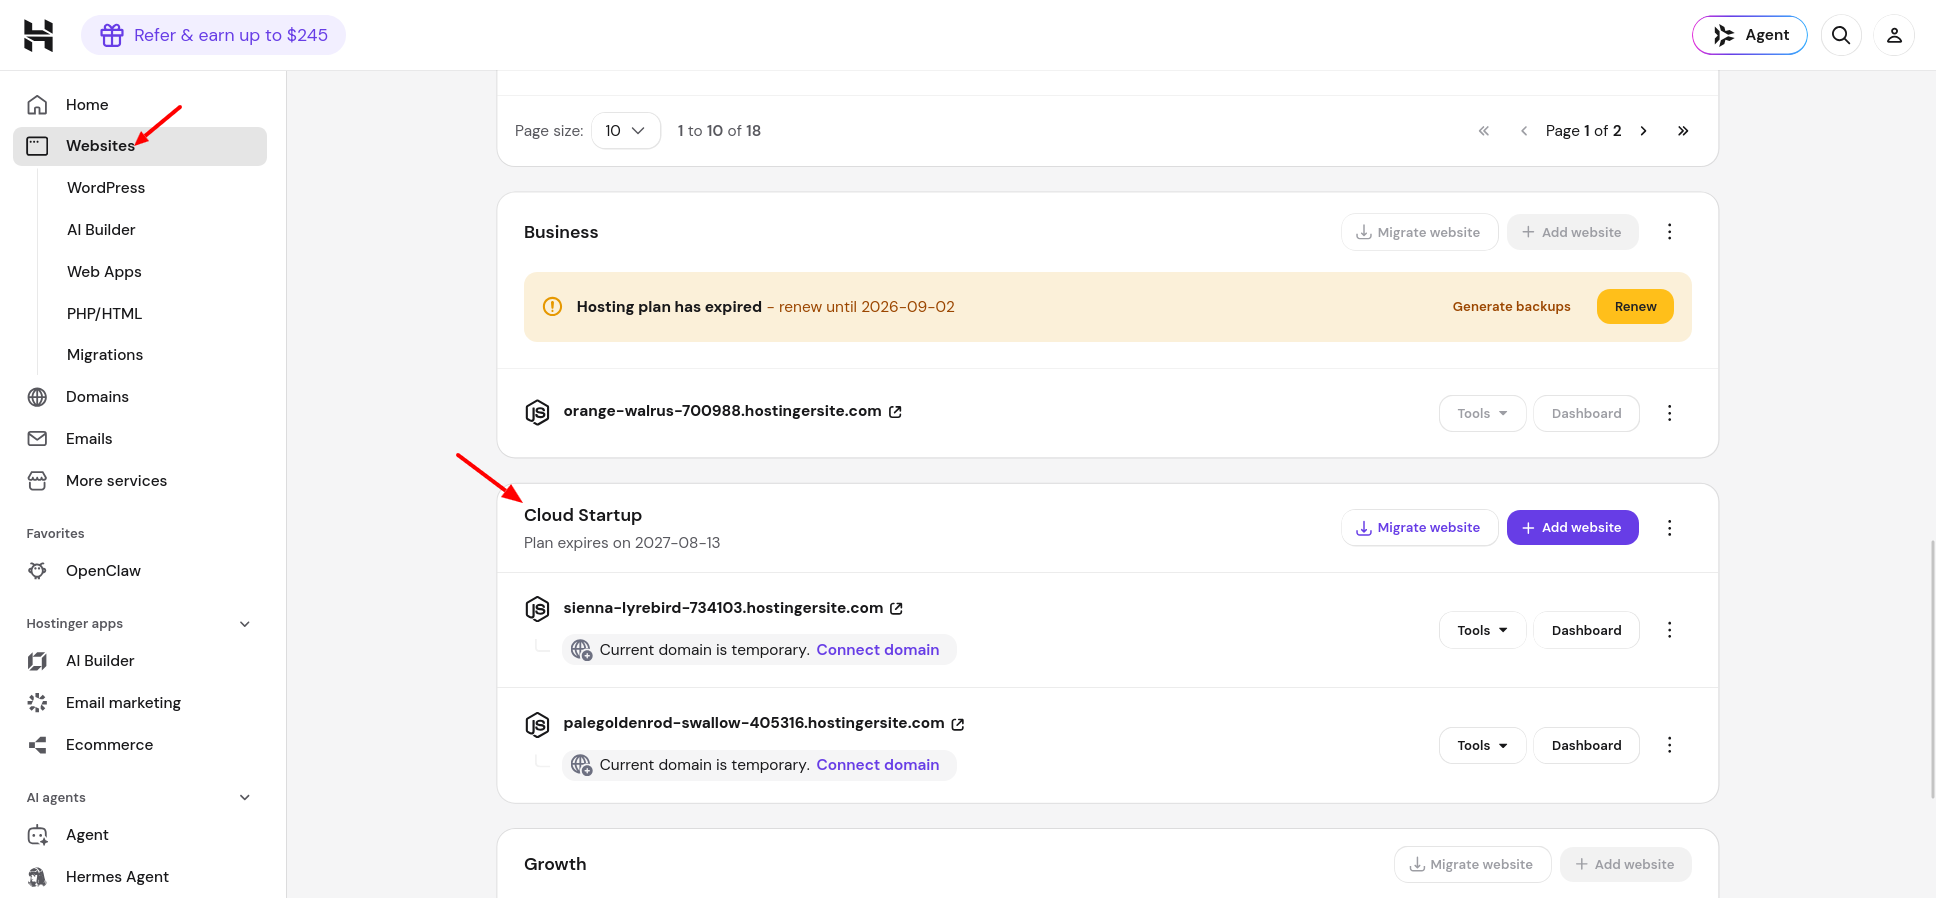Image resolution: width=1936 pixels, height=898 pixels.
Task: Launch the Agent button in header
Action: pyautogui.click(x=1750, y=35)
